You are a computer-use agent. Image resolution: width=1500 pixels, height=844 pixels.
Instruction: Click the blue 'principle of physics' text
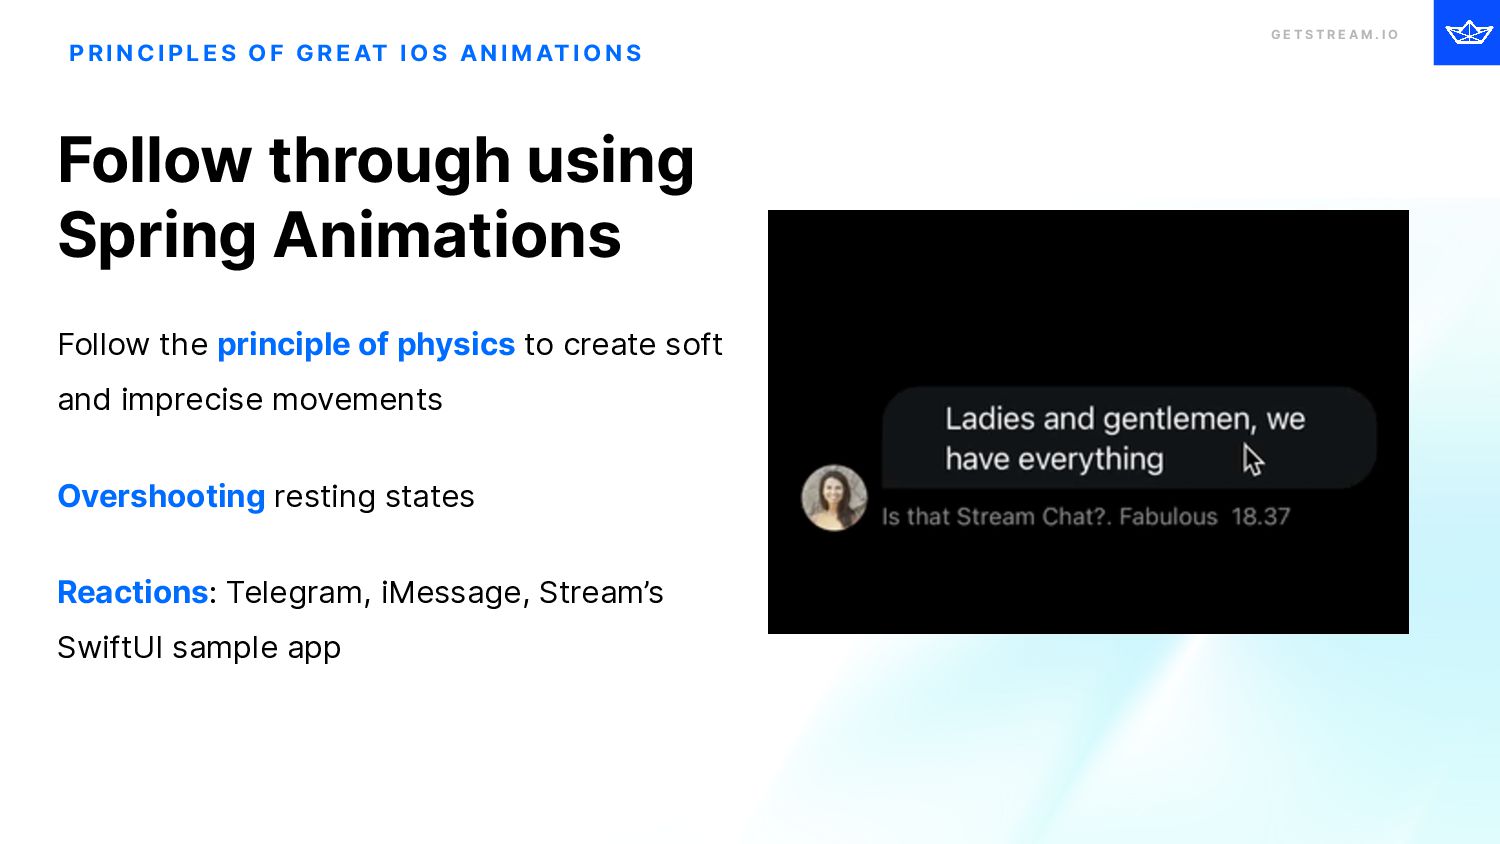coord(366,344)
